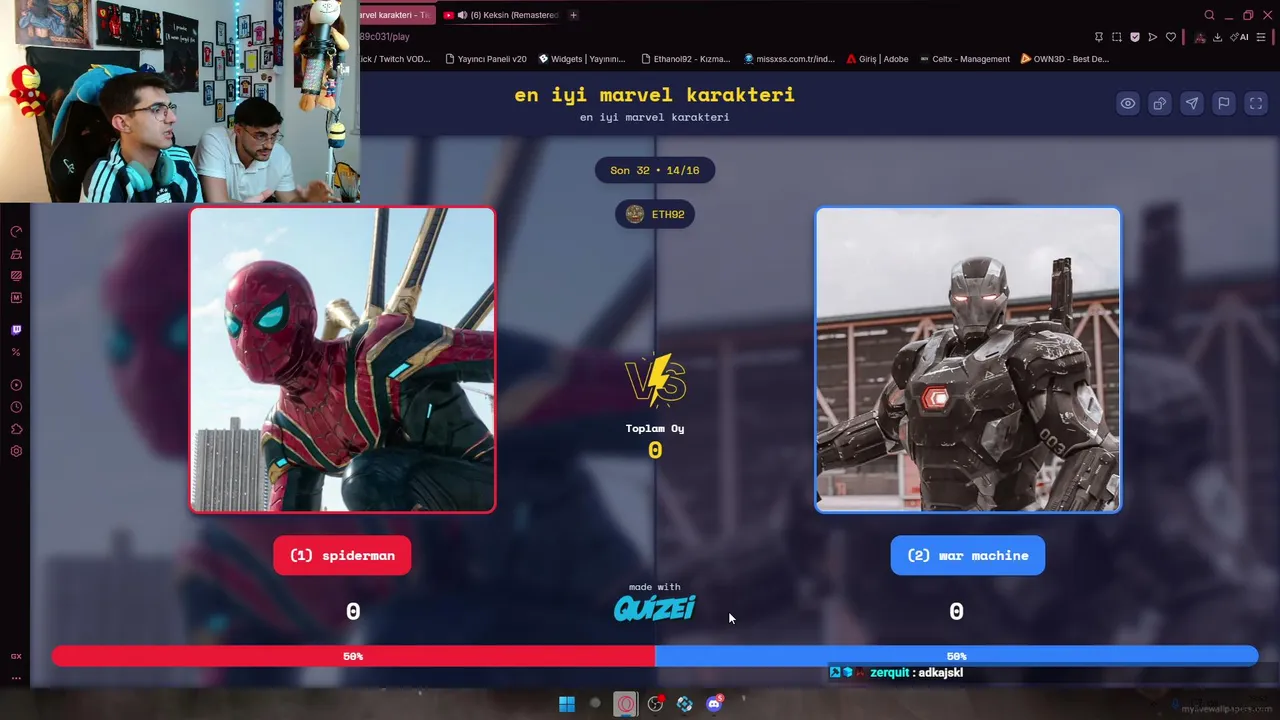Viewport: 1280px width, 720px height.
Task: Open GX Control speedometer icon in sidebar
Action: click(16, 232)
